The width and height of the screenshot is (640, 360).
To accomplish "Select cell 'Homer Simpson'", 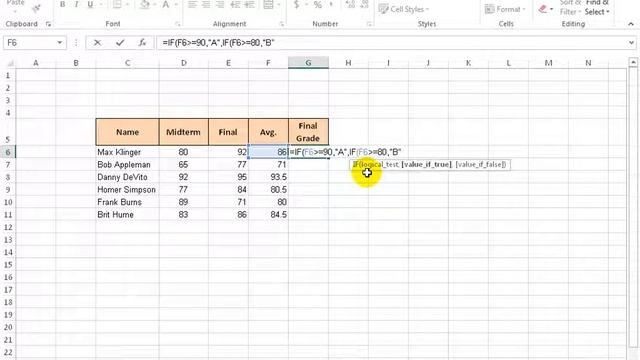I will (127, 190).
